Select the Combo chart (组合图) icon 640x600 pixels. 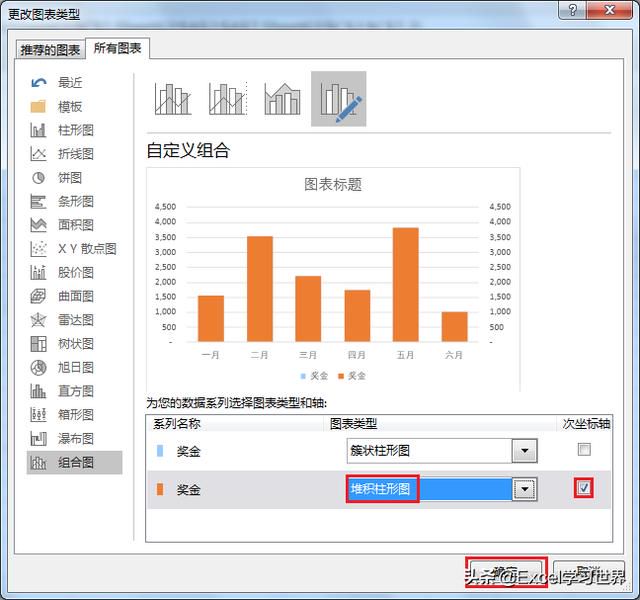click(38, 462)
